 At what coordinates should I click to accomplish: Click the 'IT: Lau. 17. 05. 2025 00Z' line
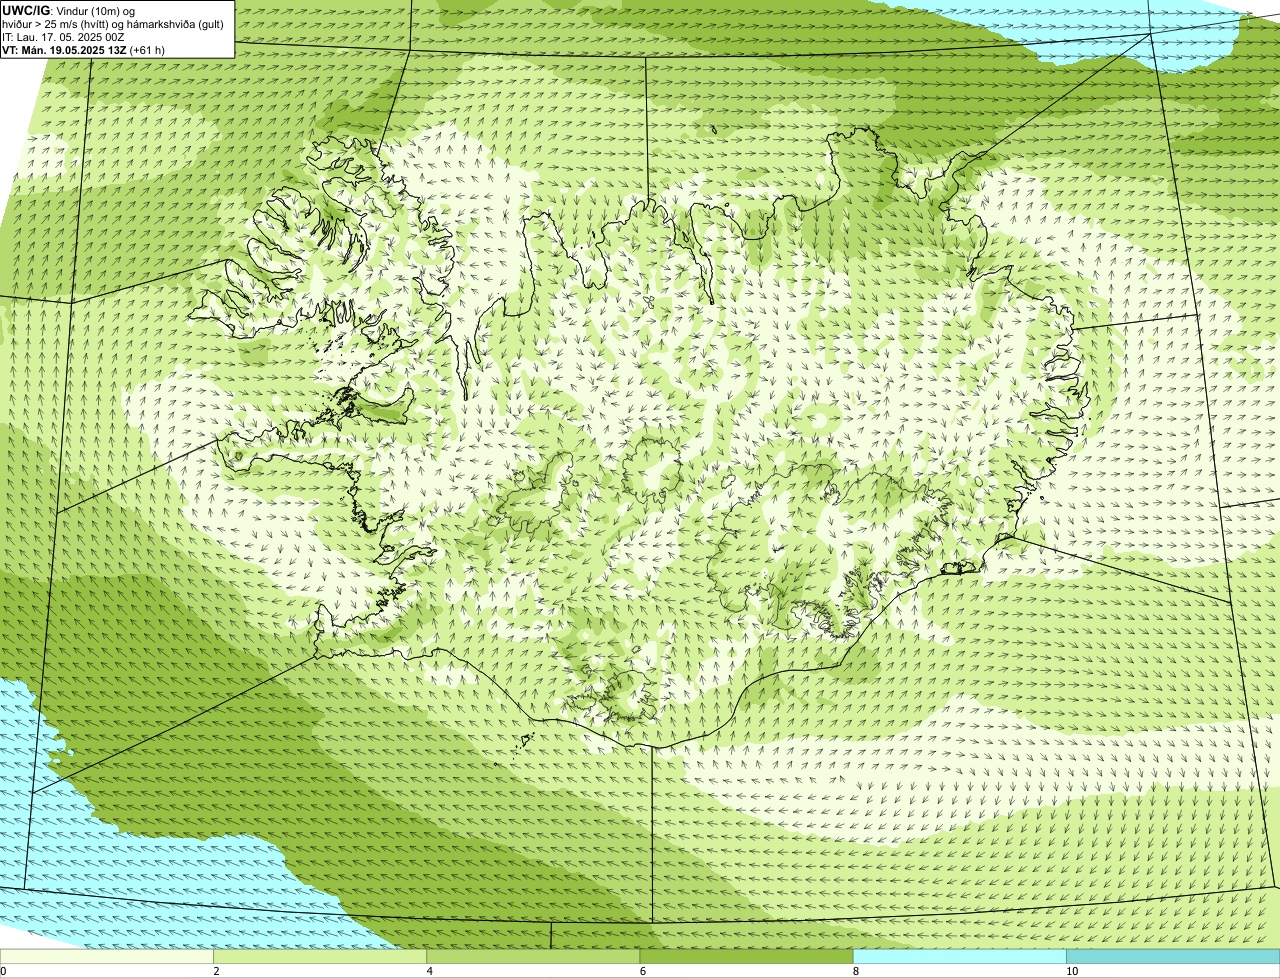63,37
